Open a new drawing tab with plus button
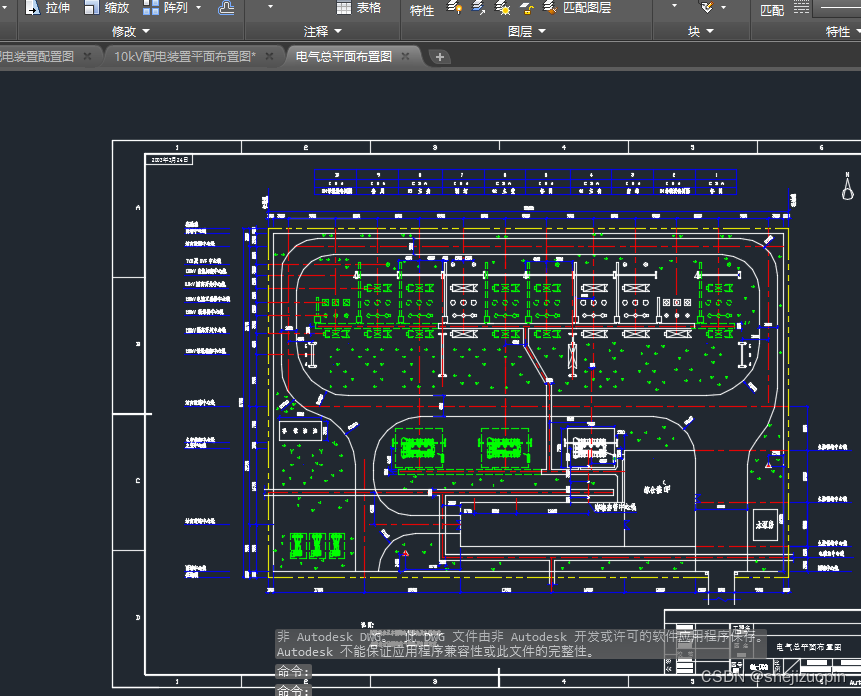Image resolution: width=861 pixels, height=696 pixels. pyautogui.click(x=439, y=57)
